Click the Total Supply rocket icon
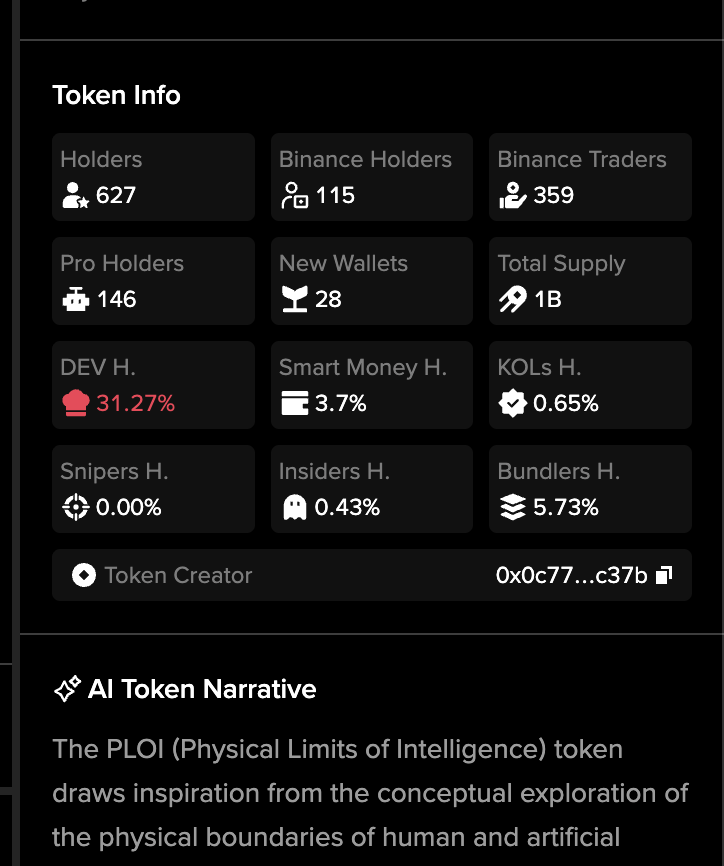 tap(512, 300)
